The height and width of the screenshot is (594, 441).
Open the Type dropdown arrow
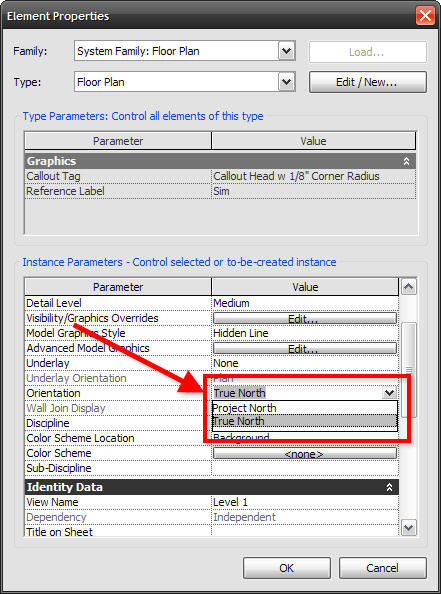coord(286,82)
